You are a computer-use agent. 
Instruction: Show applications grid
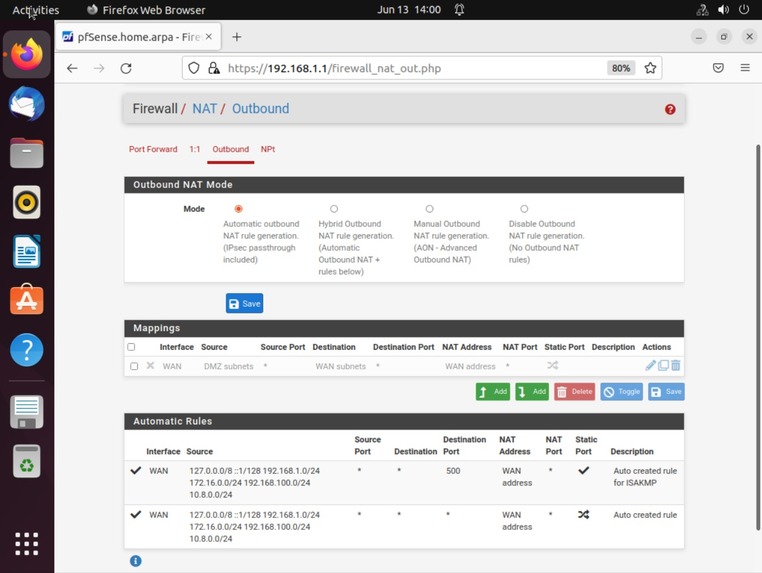(27, 543)
